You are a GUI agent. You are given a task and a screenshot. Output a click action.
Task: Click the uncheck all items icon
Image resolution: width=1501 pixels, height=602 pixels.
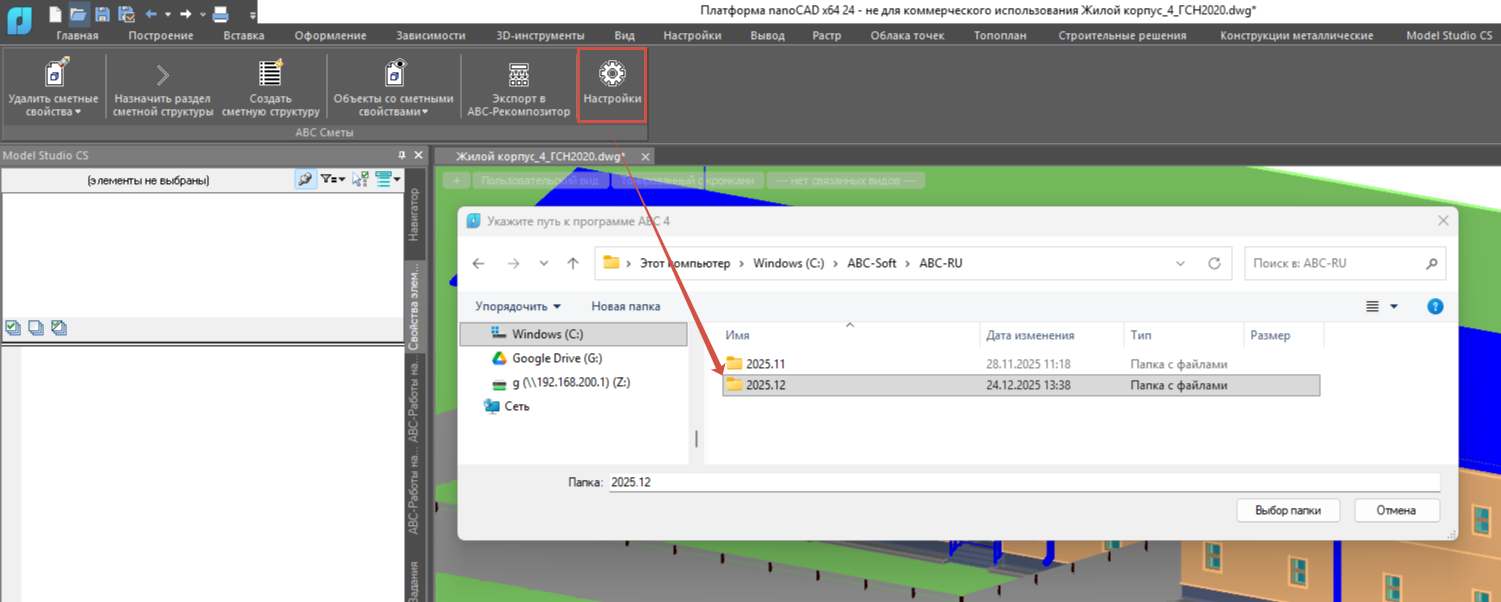coord(36,328)
